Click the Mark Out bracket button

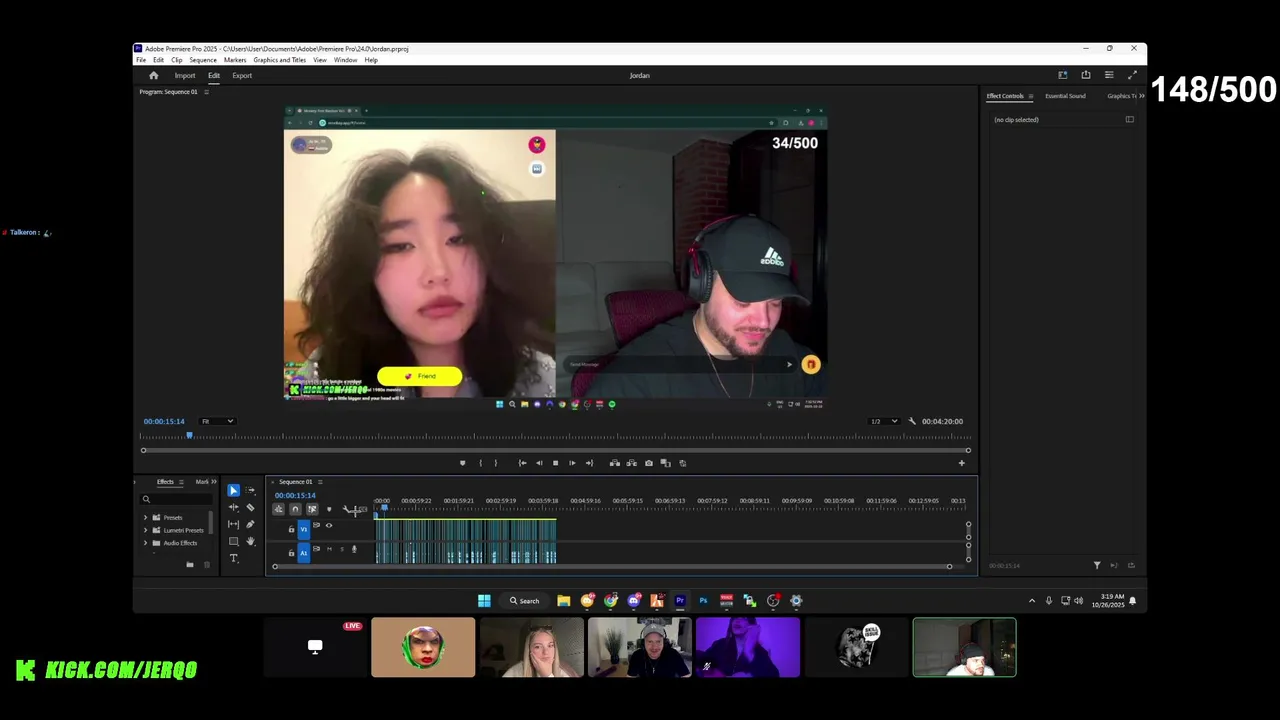(495, 463)
